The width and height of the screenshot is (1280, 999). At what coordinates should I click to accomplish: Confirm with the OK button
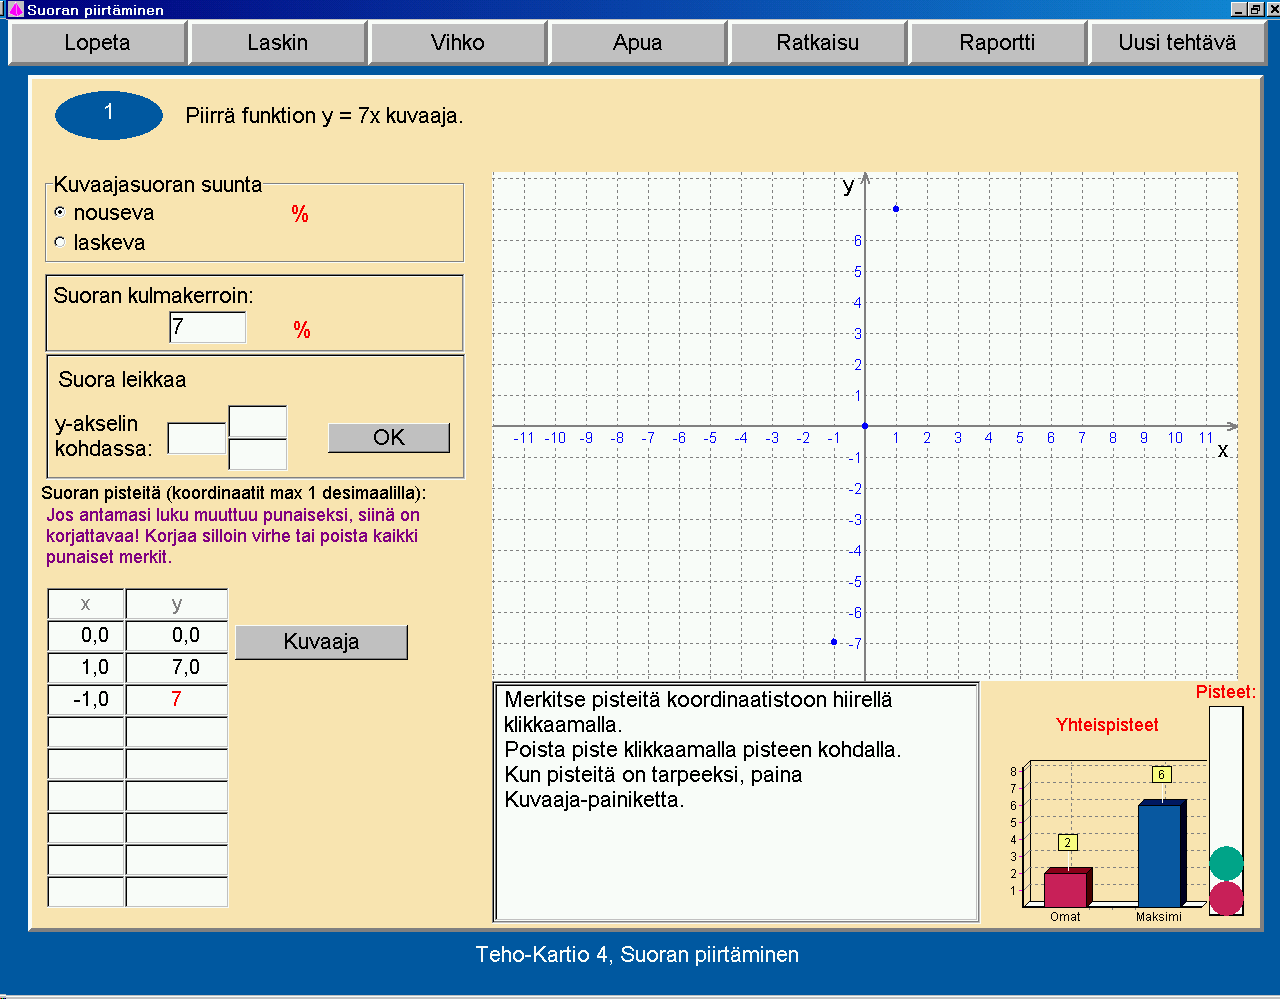389,437
